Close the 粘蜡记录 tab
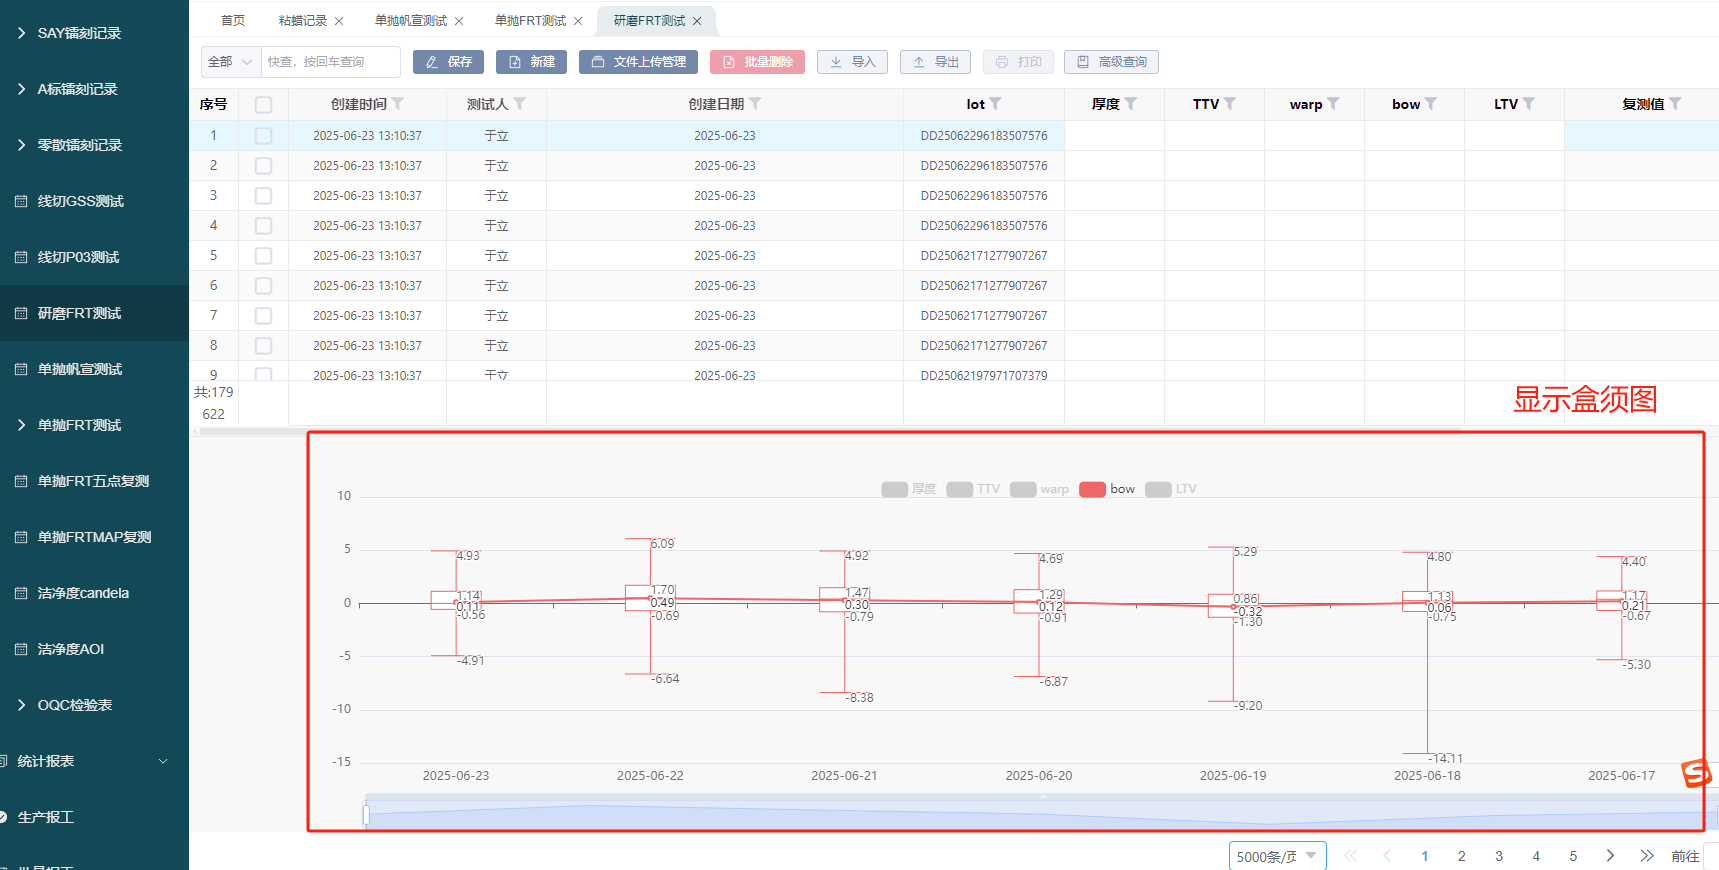The width and height of the screenshot is (1719, 870). (339, 21)
